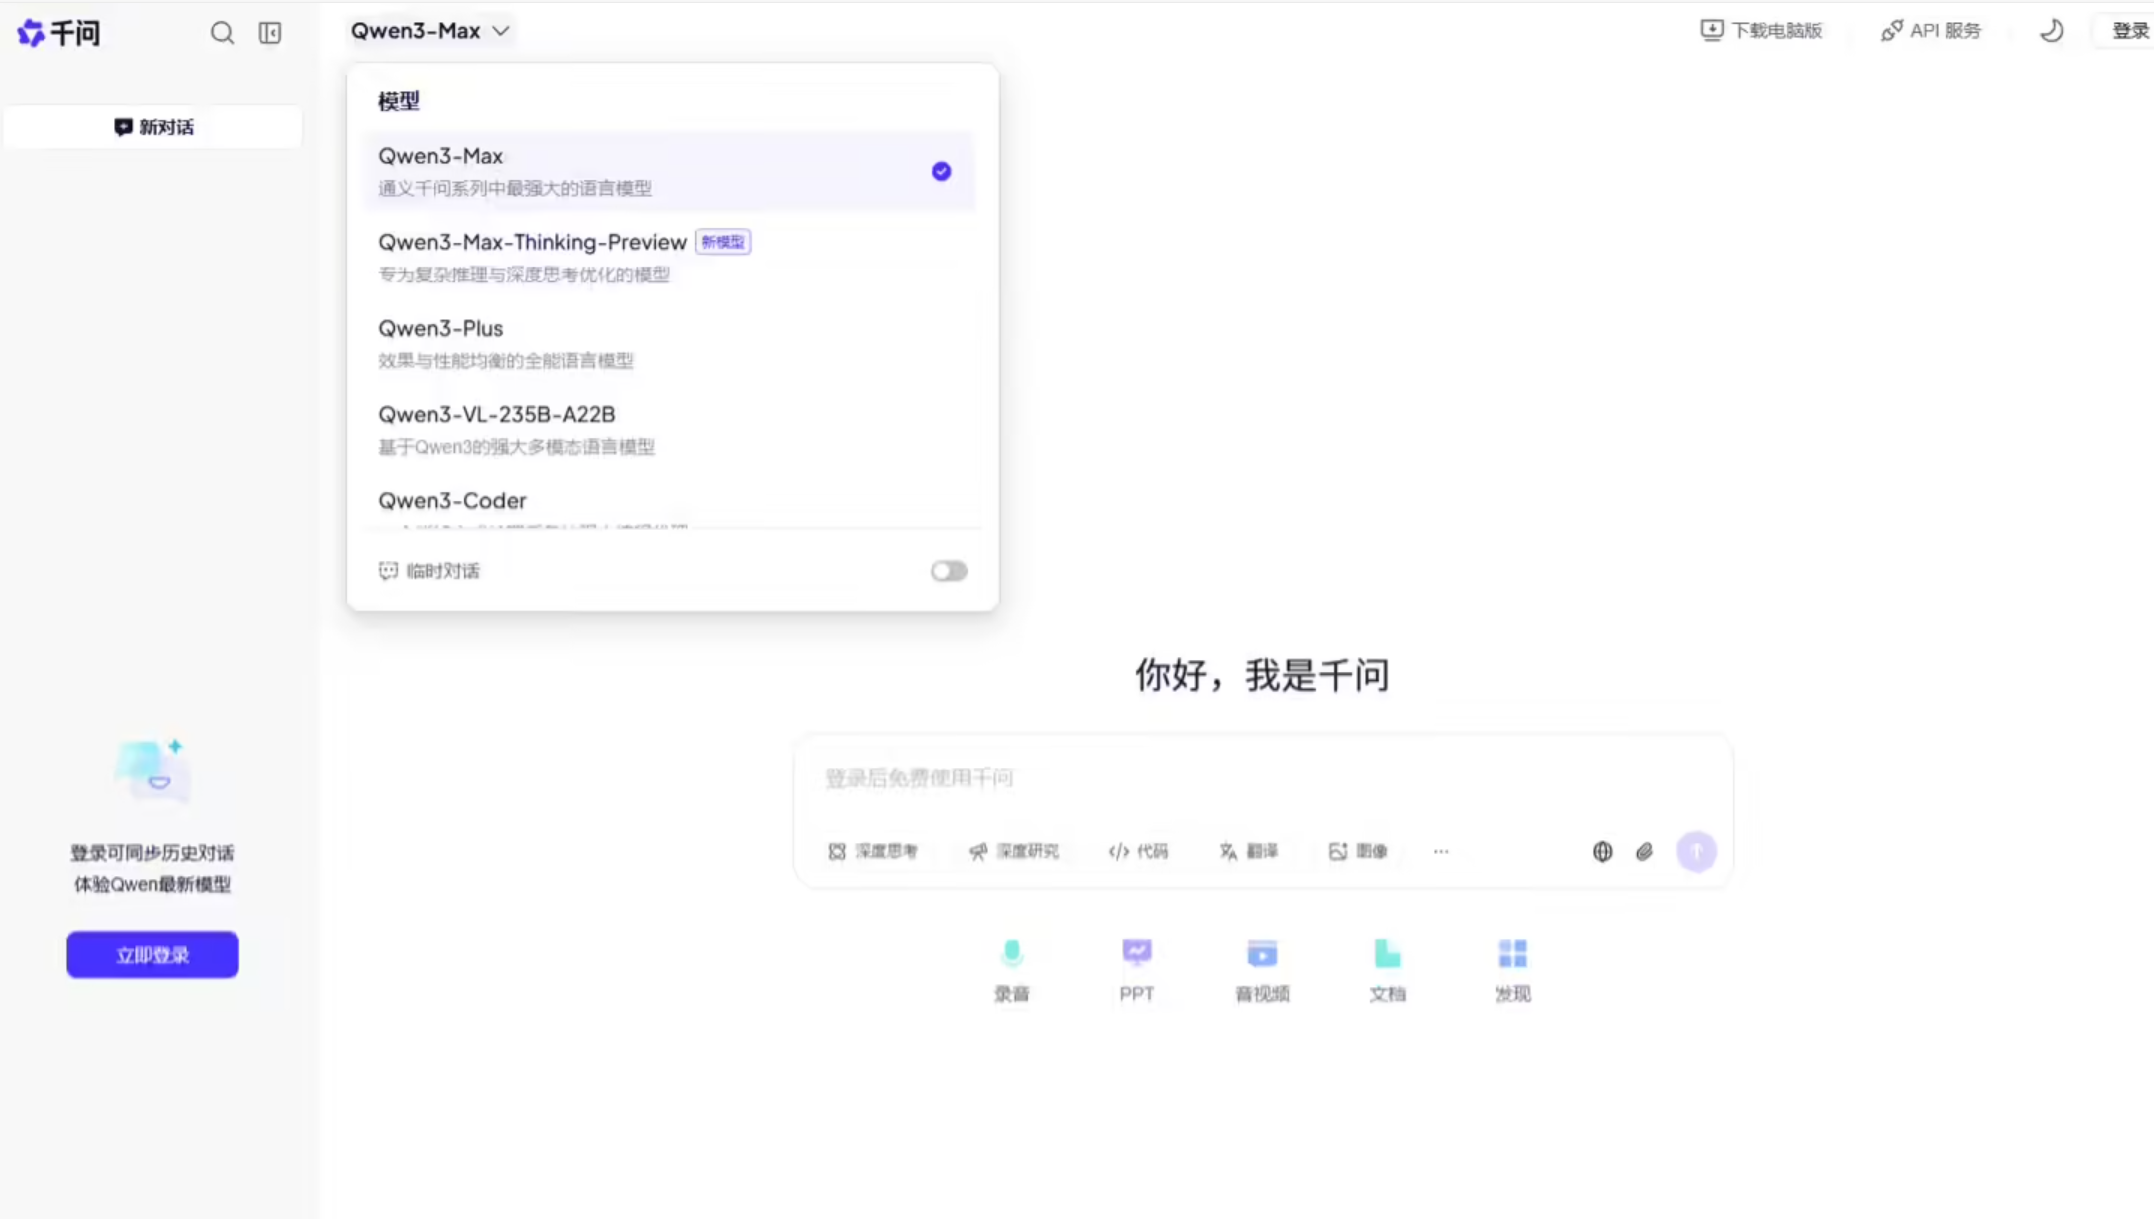
Task: Choose Qwen3-Max-Thinking-Preview model
Action: pos(532,243)
